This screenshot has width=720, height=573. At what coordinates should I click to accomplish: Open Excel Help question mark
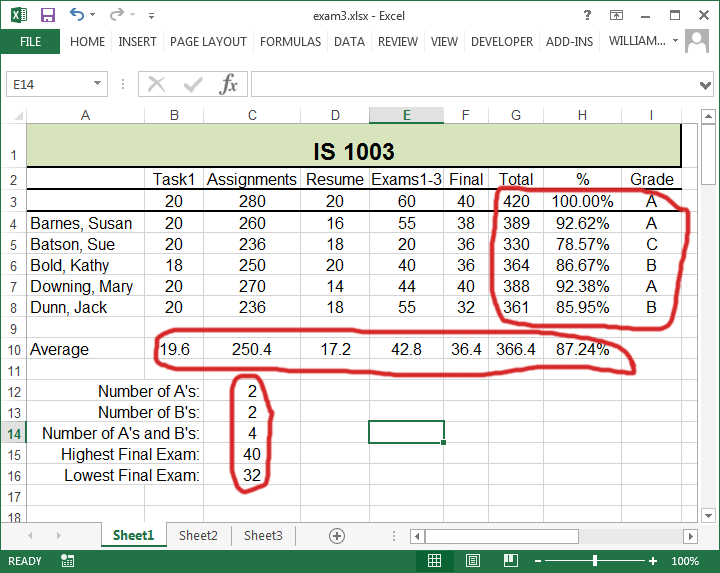coord(587,15)
